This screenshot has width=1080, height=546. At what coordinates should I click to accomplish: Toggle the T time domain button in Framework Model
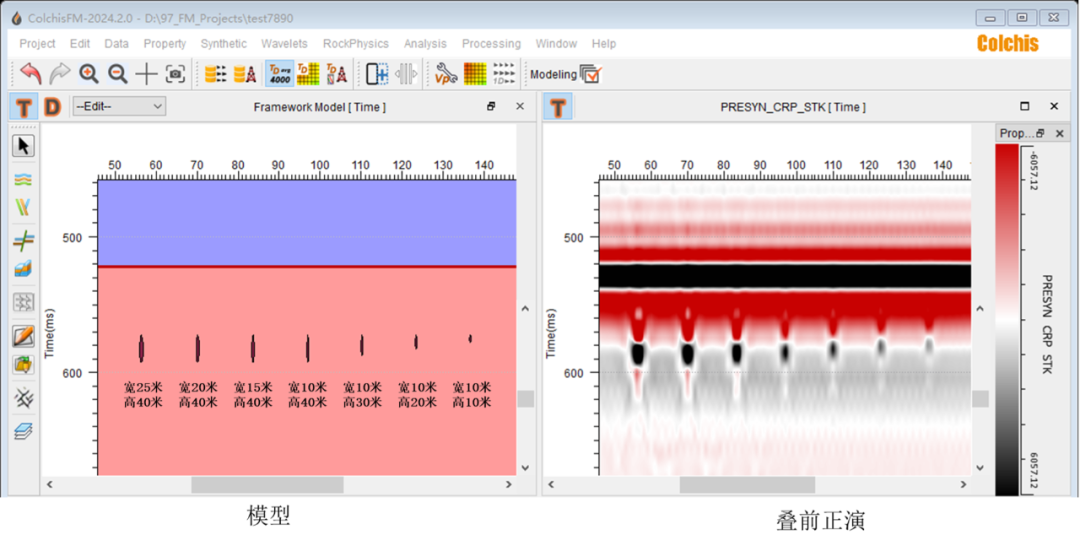coord(24,107)
